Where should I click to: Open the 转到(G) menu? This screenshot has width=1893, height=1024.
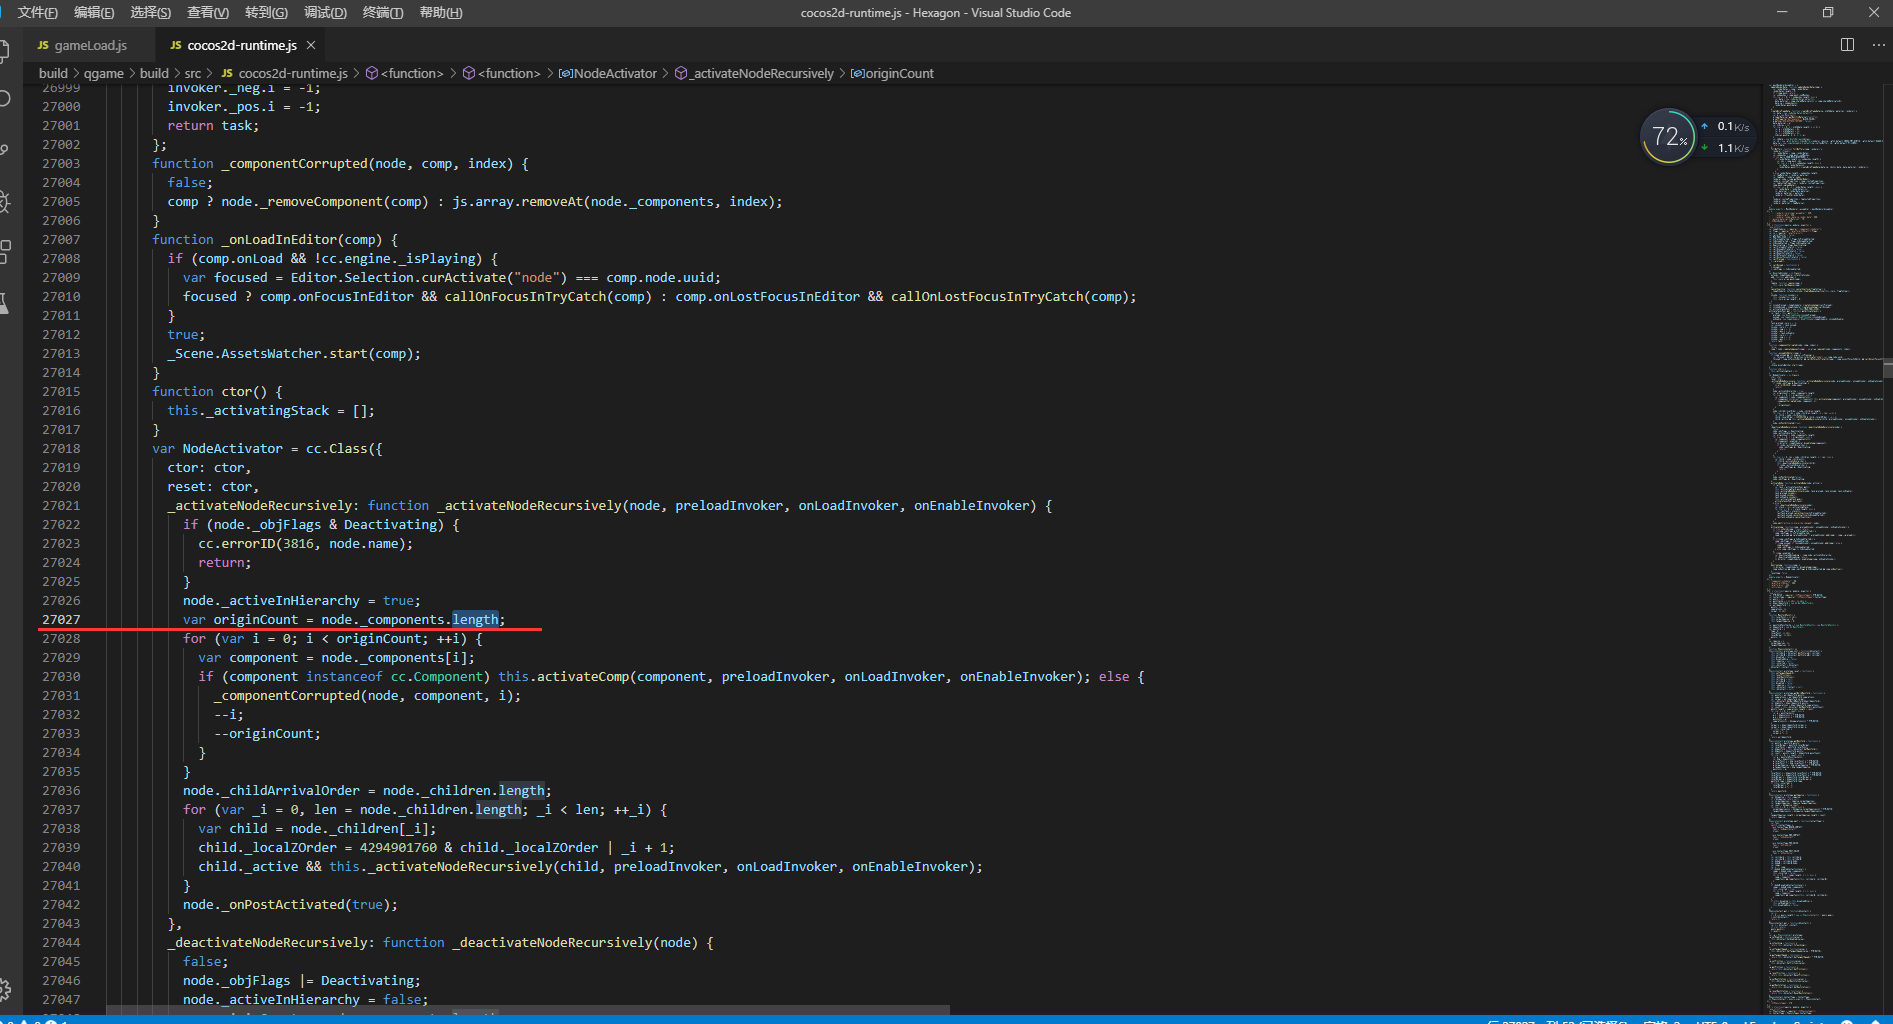pyautogui.click(x=266, y=13)
